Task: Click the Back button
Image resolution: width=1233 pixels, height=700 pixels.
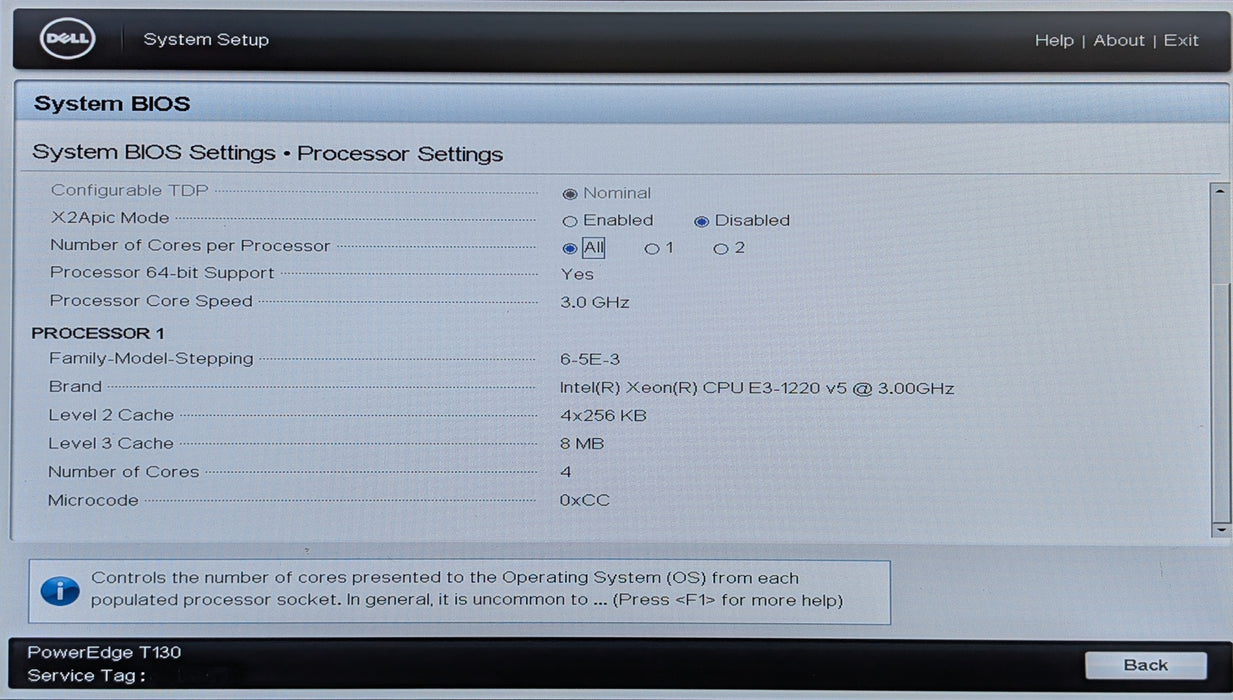Action: coord(1145,665)
